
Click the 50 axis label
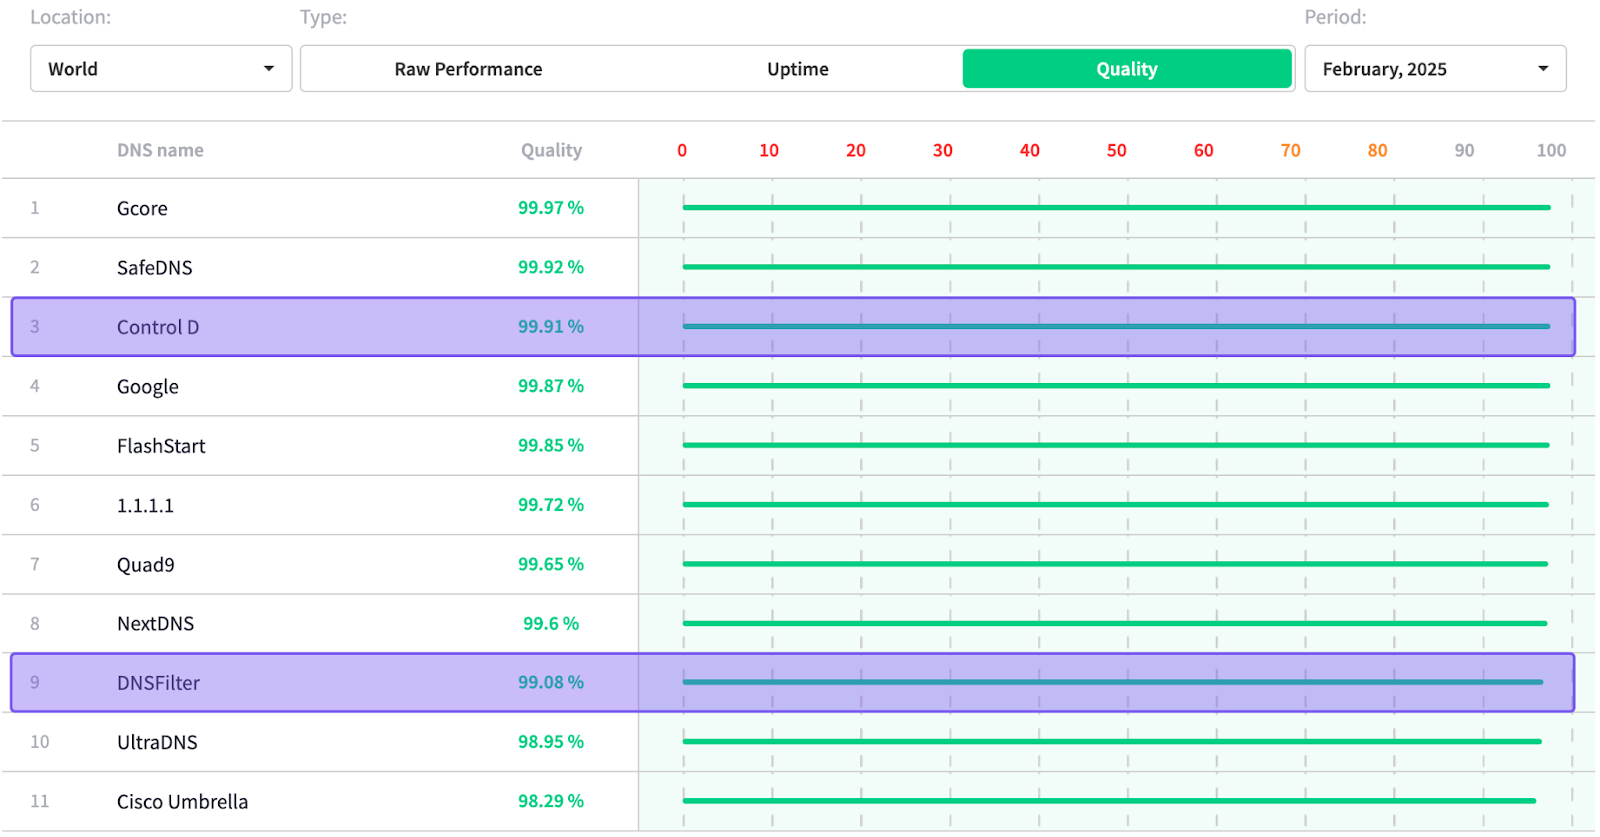1116,150
